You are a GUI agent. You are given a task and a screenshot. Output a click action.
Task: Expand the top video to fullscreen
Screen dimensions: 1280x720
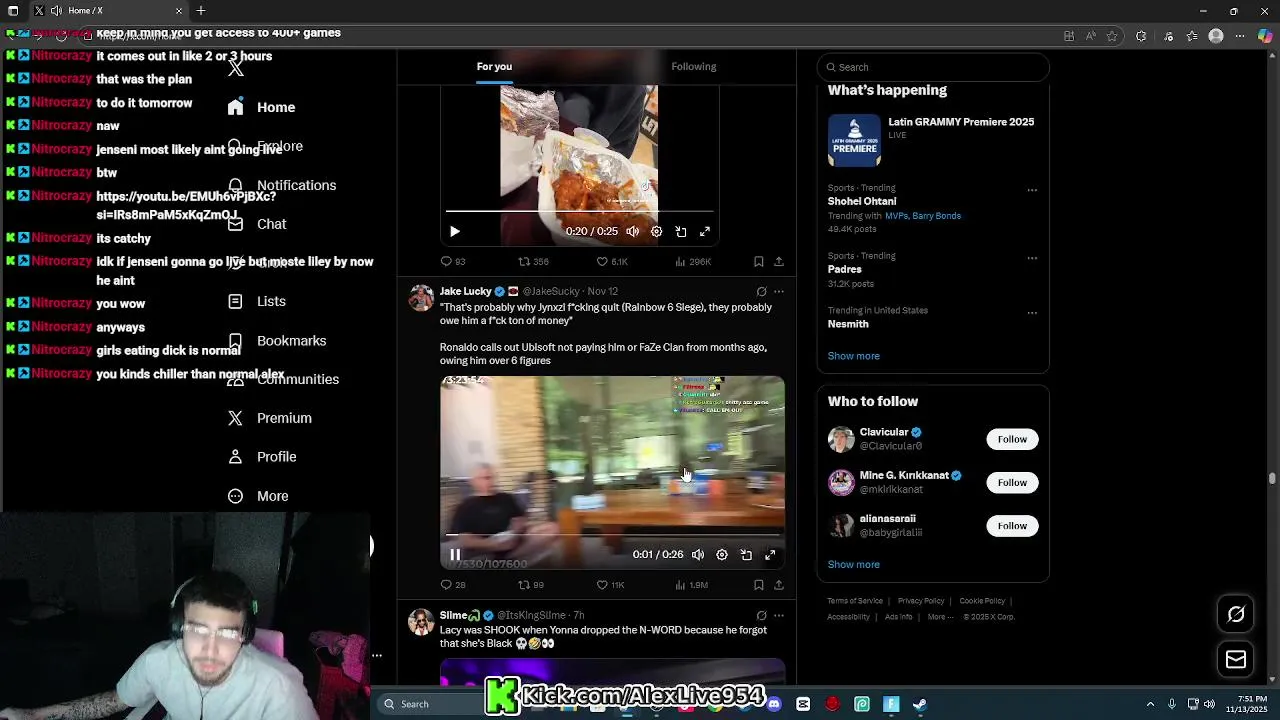(x=705, y=231)
